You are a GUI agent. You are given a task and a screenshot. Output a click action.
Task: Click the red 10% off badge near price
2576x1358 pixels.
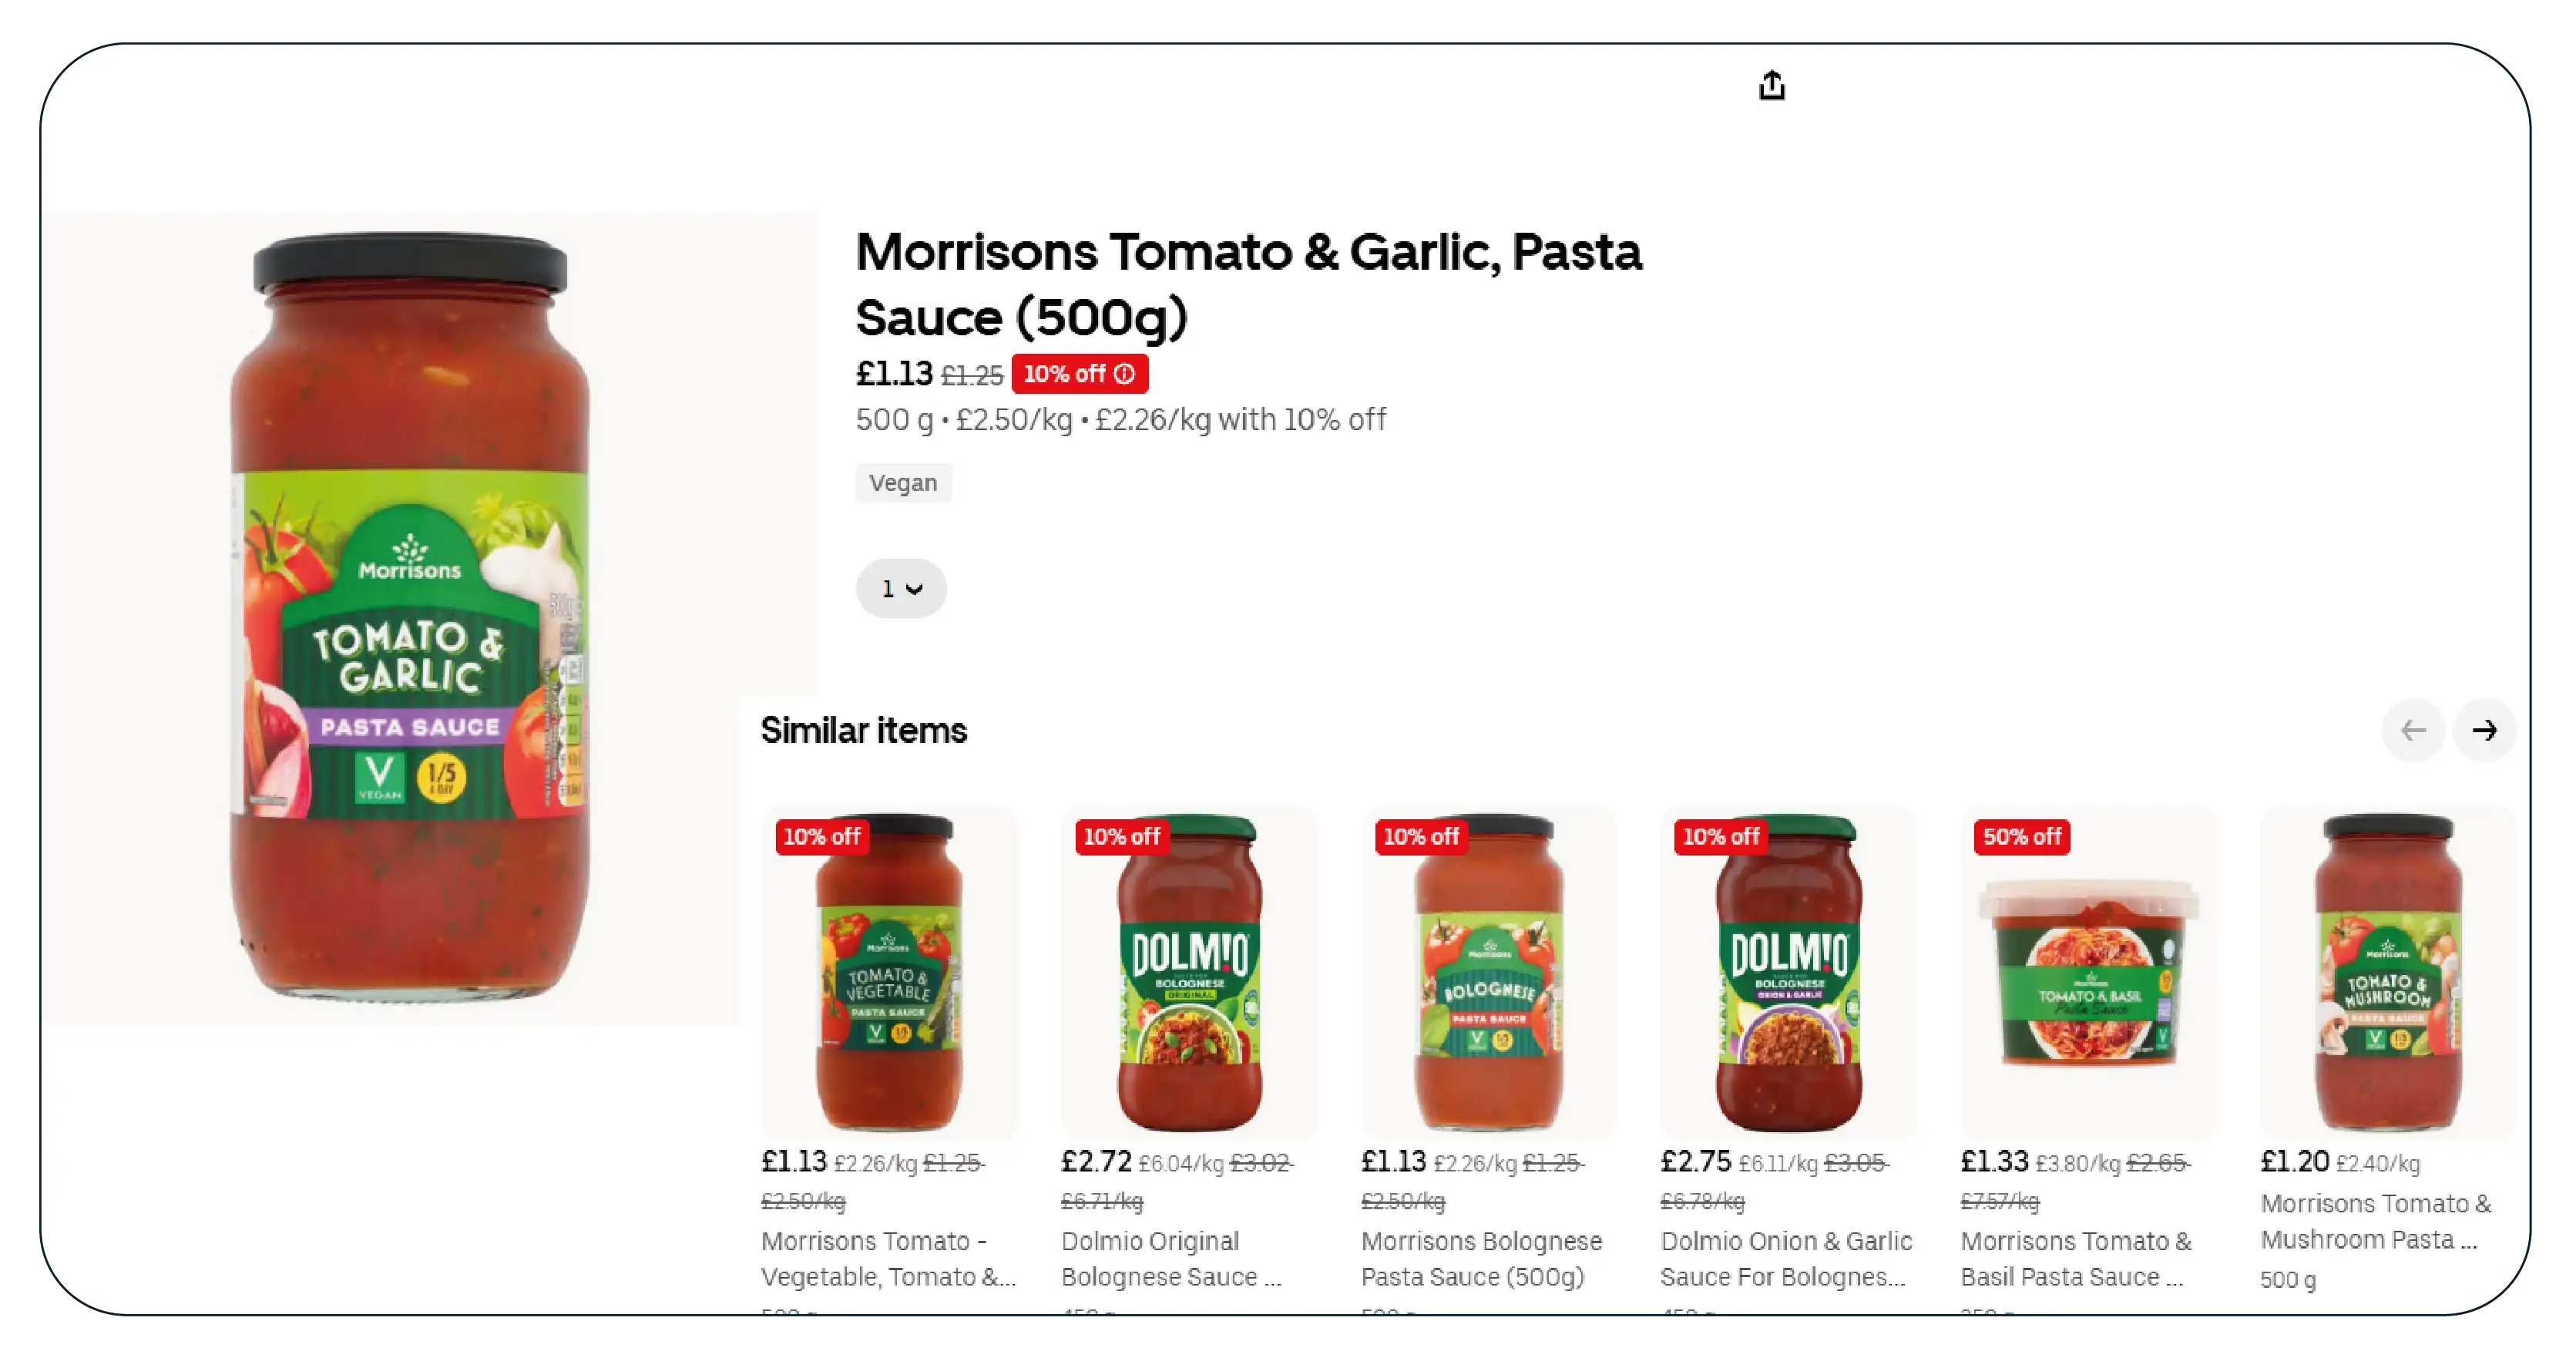click(1065, 374)
